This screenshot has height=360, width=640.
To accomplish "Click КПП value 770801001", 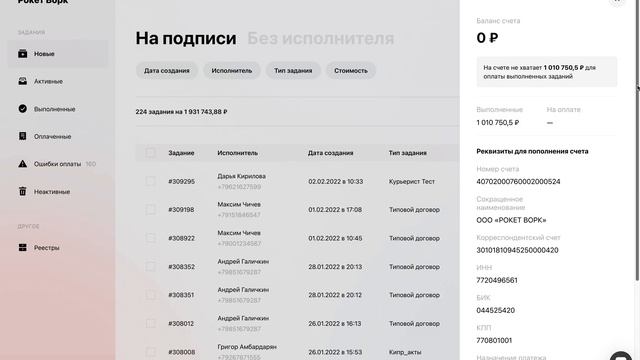I will 494,340.
